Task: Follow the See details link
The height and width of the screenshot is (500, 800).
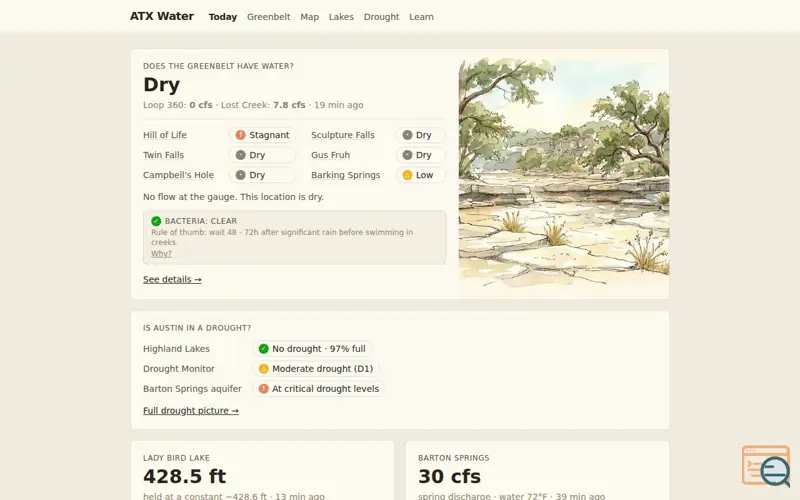Action: [x=172, y=279]
